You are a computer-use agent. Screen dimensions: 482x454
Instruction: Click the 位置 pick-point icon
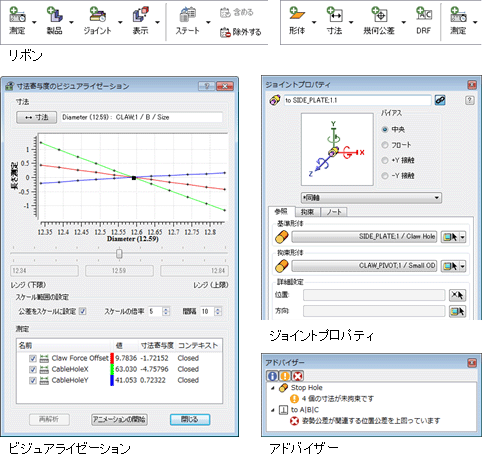click(x=457, y=295)
